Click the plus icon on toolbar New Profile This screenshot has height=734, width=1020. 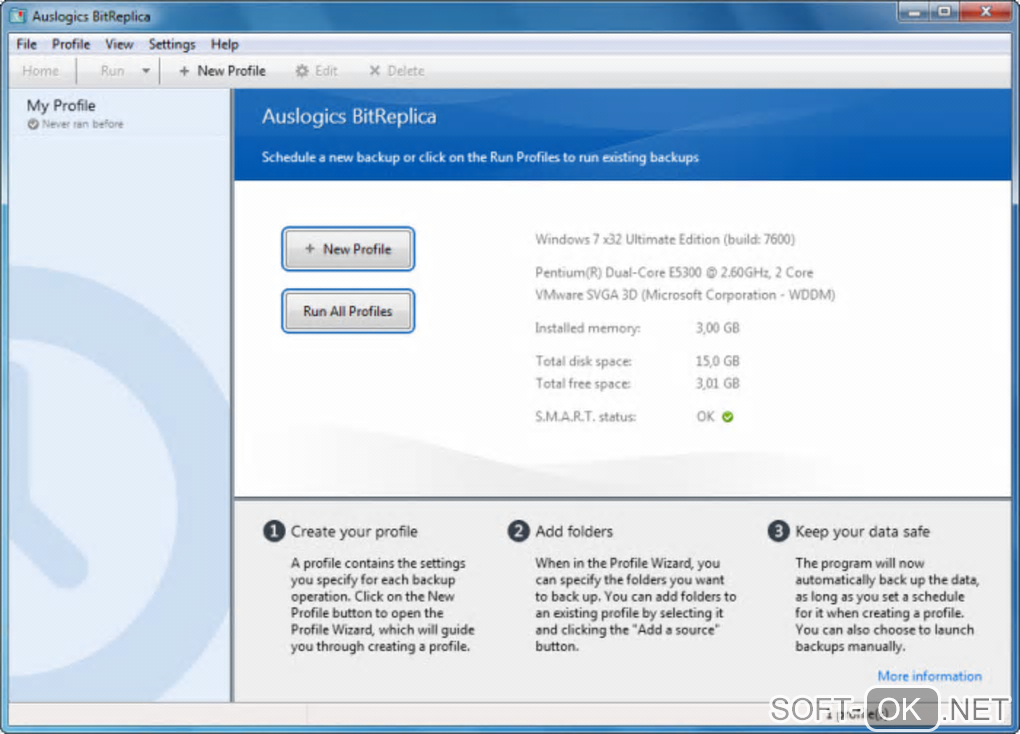click(x=184, y=71)
